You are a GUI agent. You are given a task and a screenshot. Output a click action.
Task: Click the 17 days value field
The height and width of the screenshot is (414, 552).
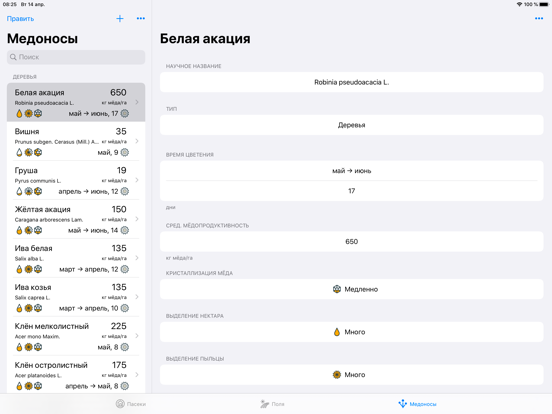coord(351,191)
